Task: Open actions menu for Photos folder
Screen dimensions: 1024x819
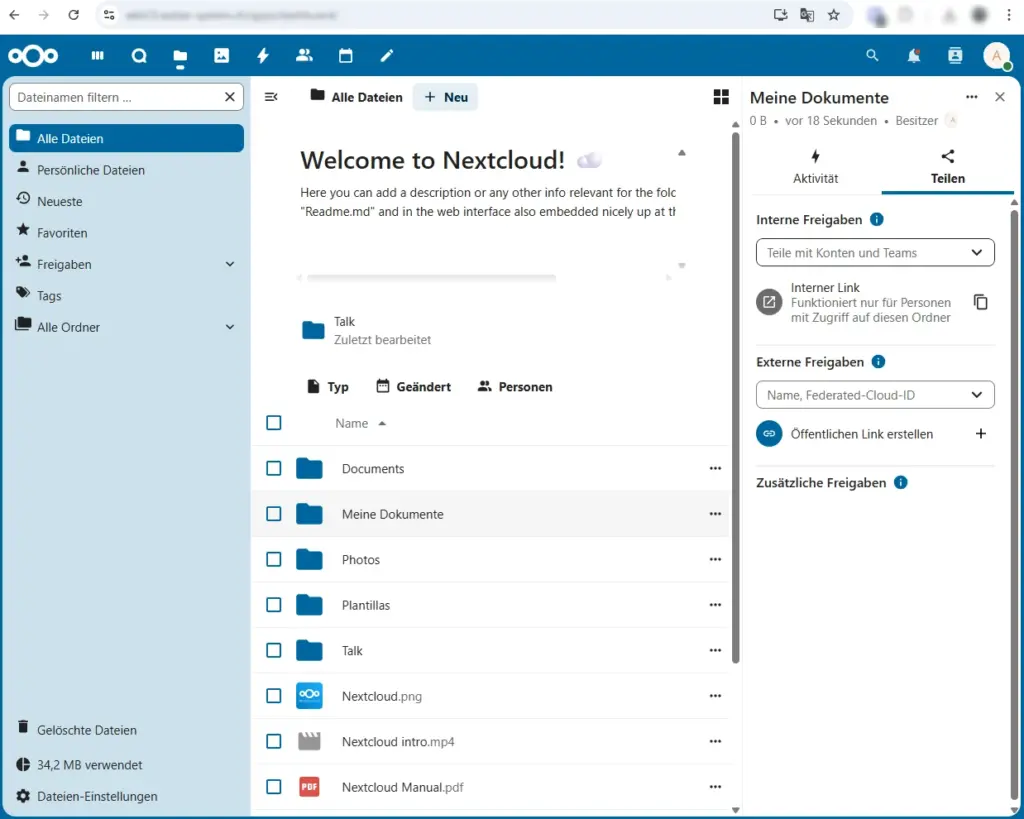Action: coord(715,560)
